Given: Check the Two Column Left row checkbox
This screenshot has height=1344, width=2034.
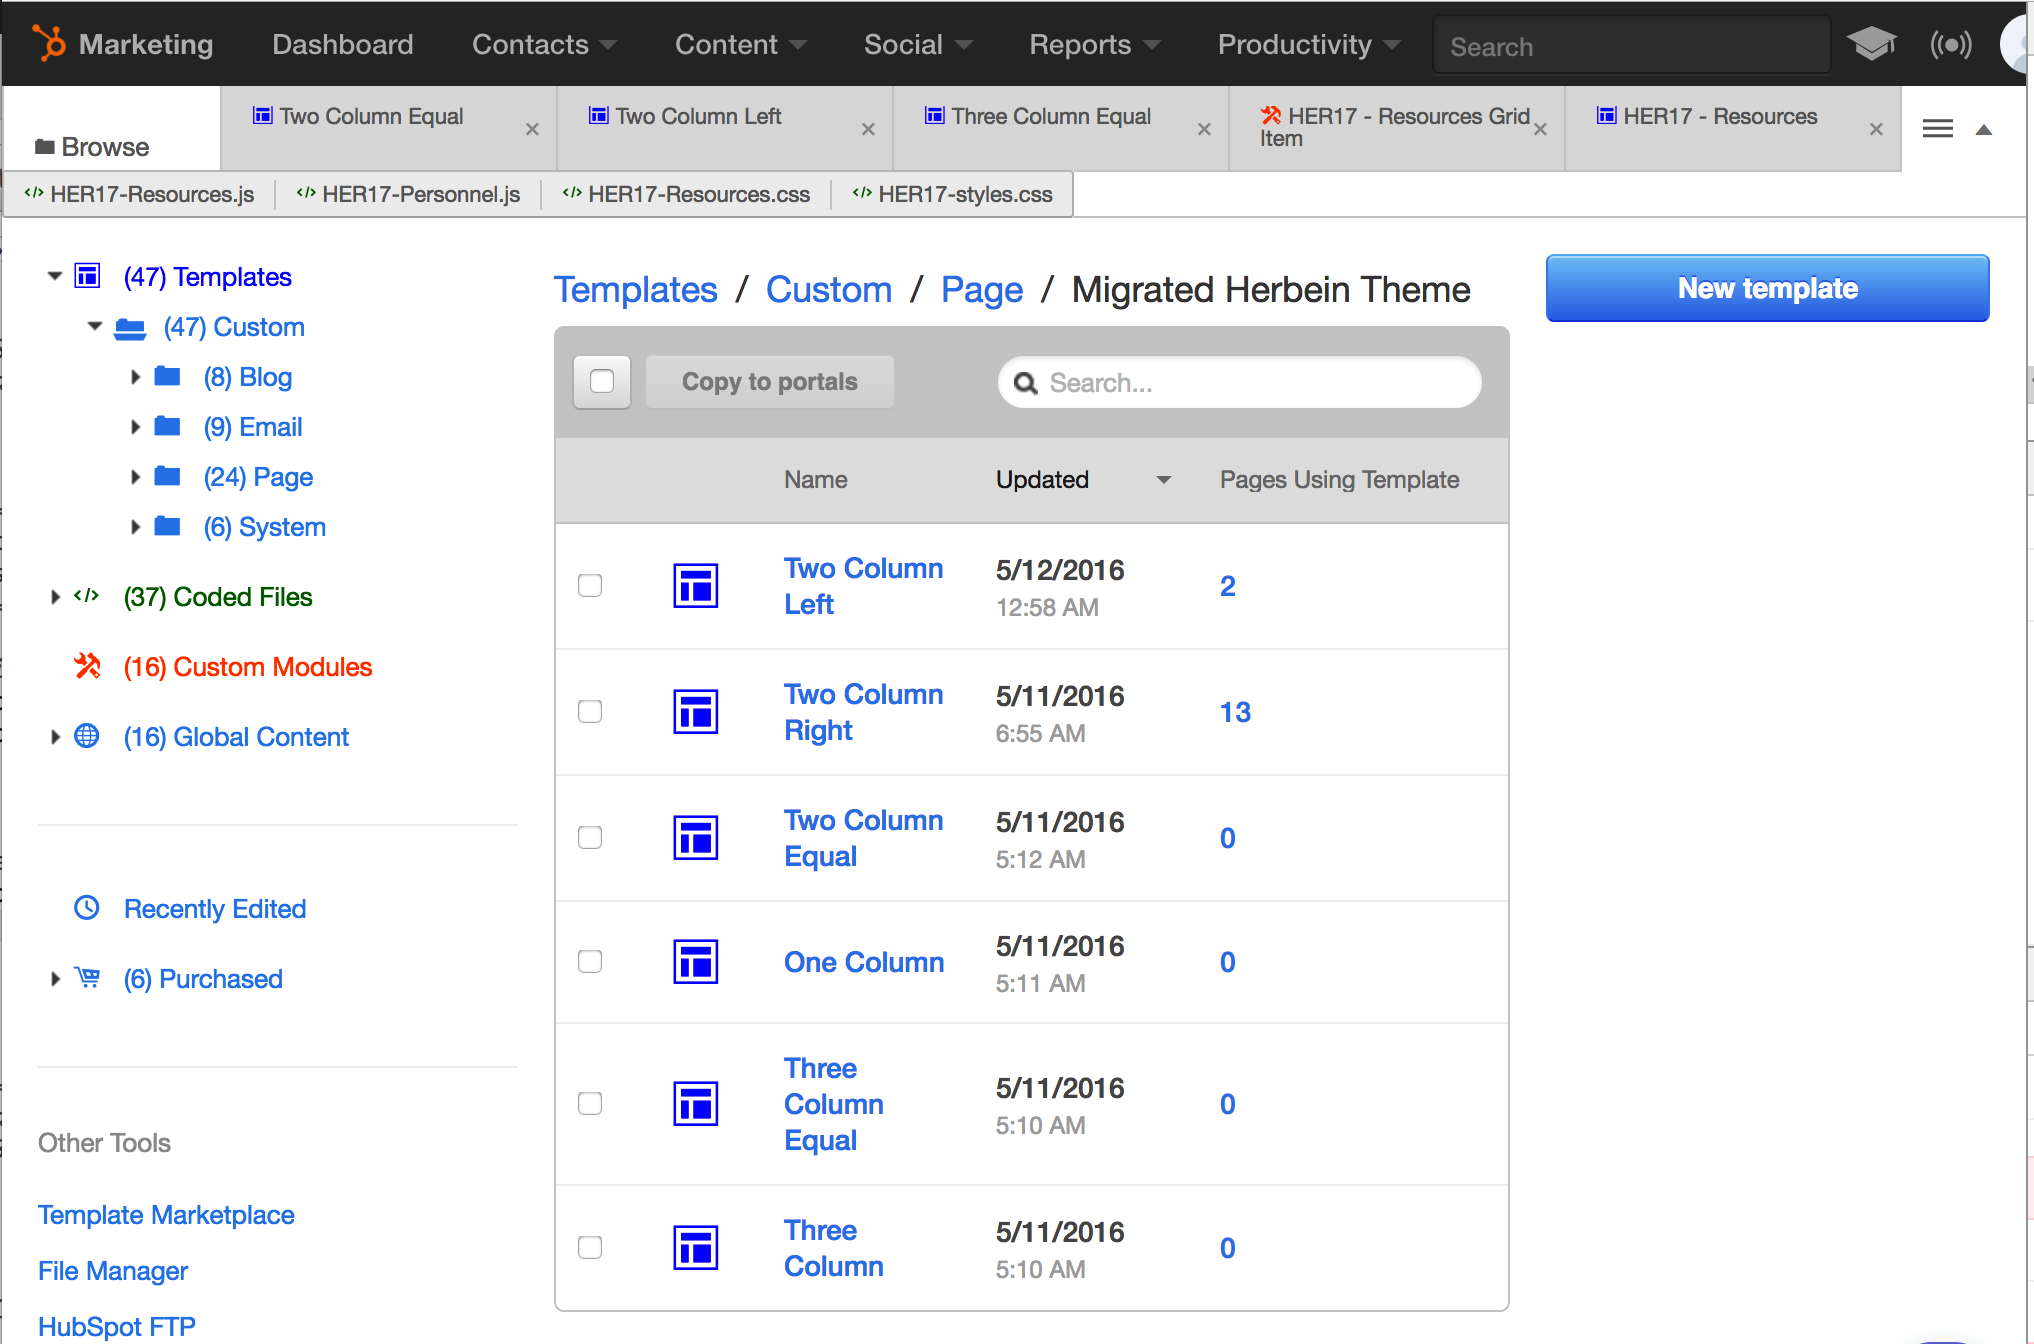Looking at the screenshot, I should 590,585.
